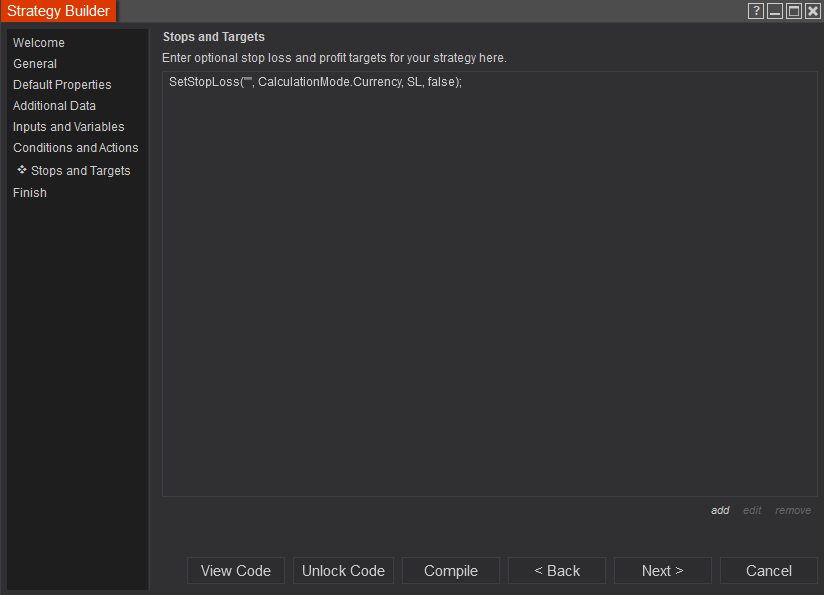Close the Strategy Builder window
The image size is (824, 595).
[x=812, y=11]
